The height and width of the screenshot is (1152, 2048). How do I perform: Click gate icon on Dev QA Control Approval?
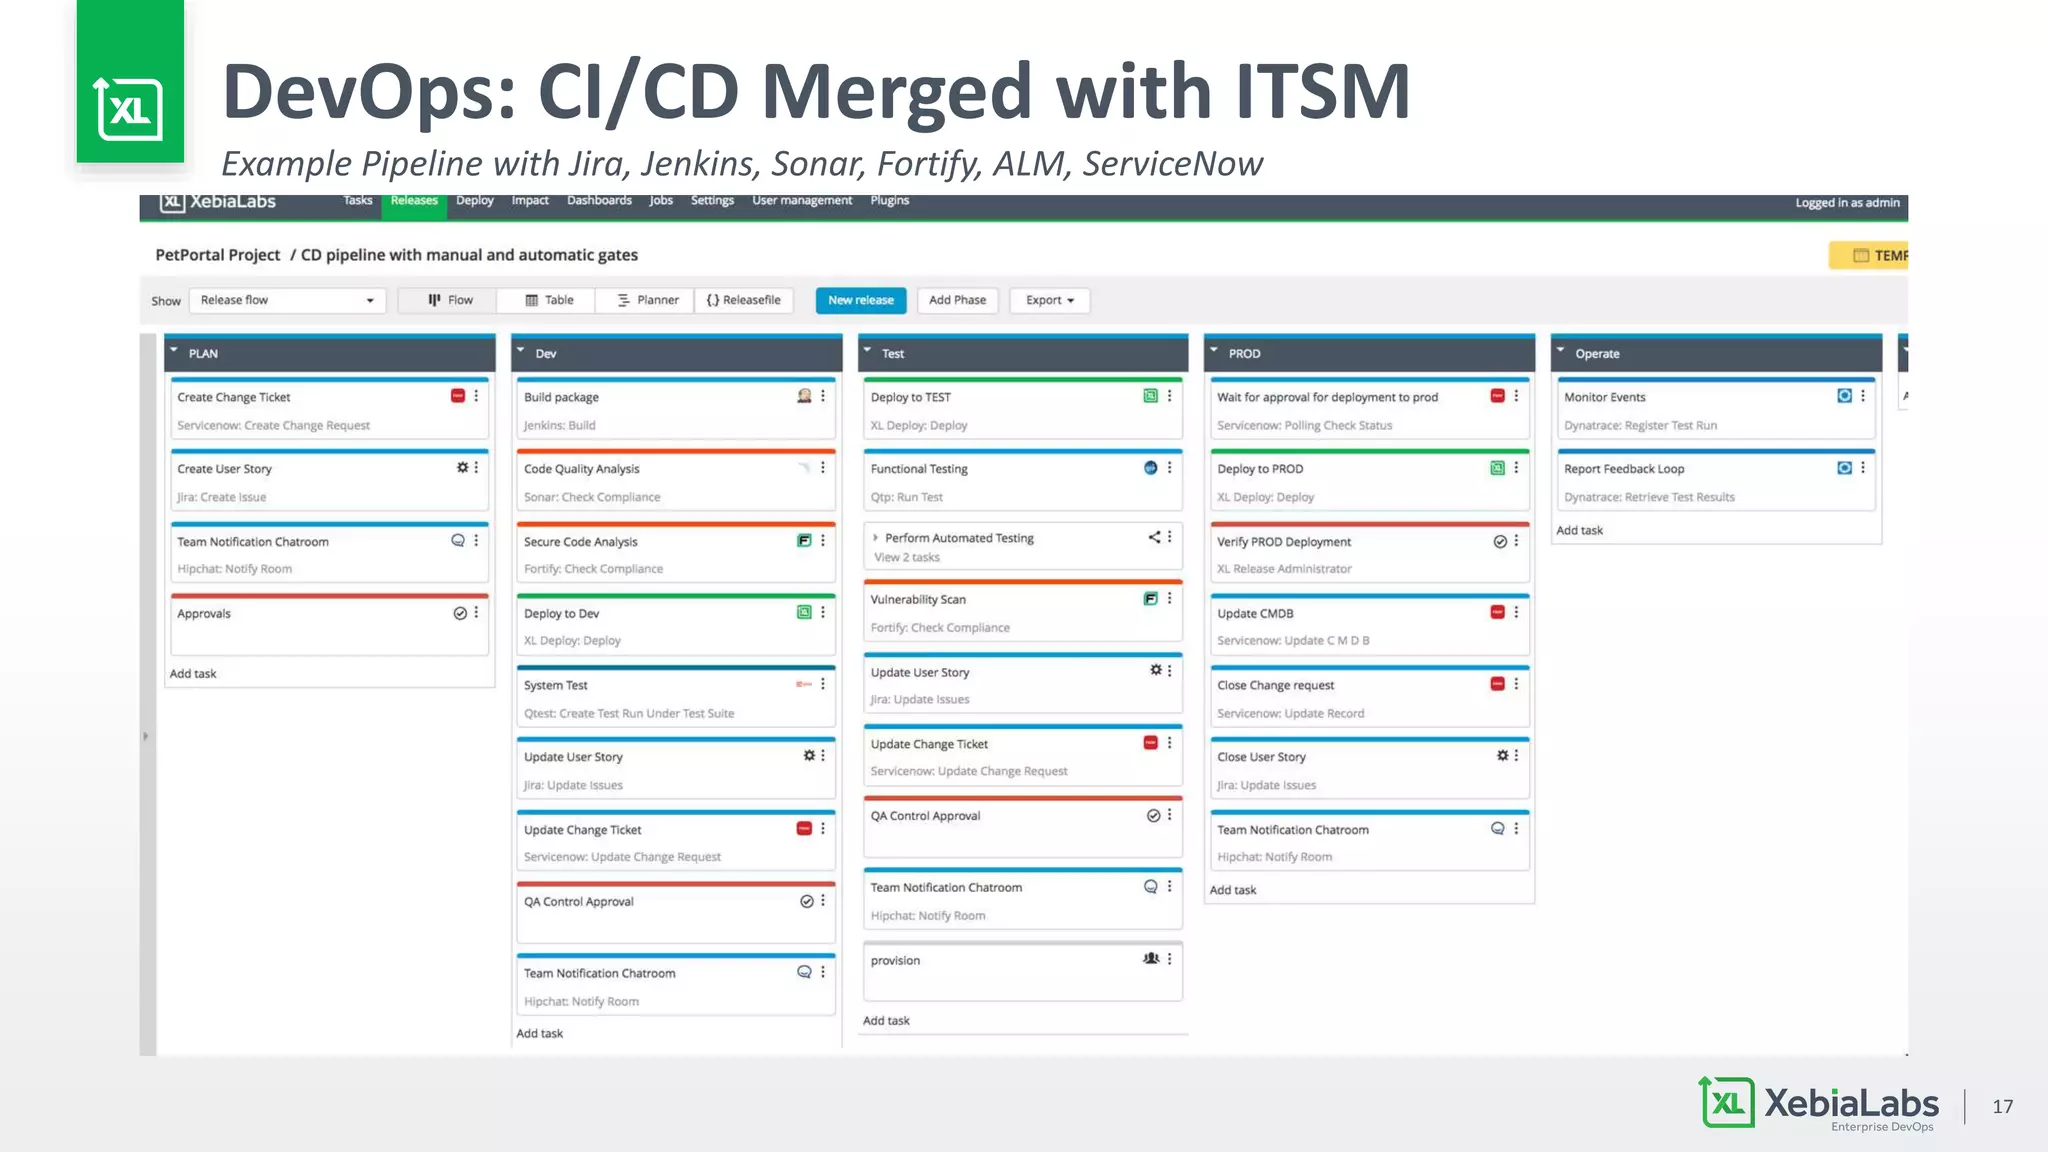(807, 901)
